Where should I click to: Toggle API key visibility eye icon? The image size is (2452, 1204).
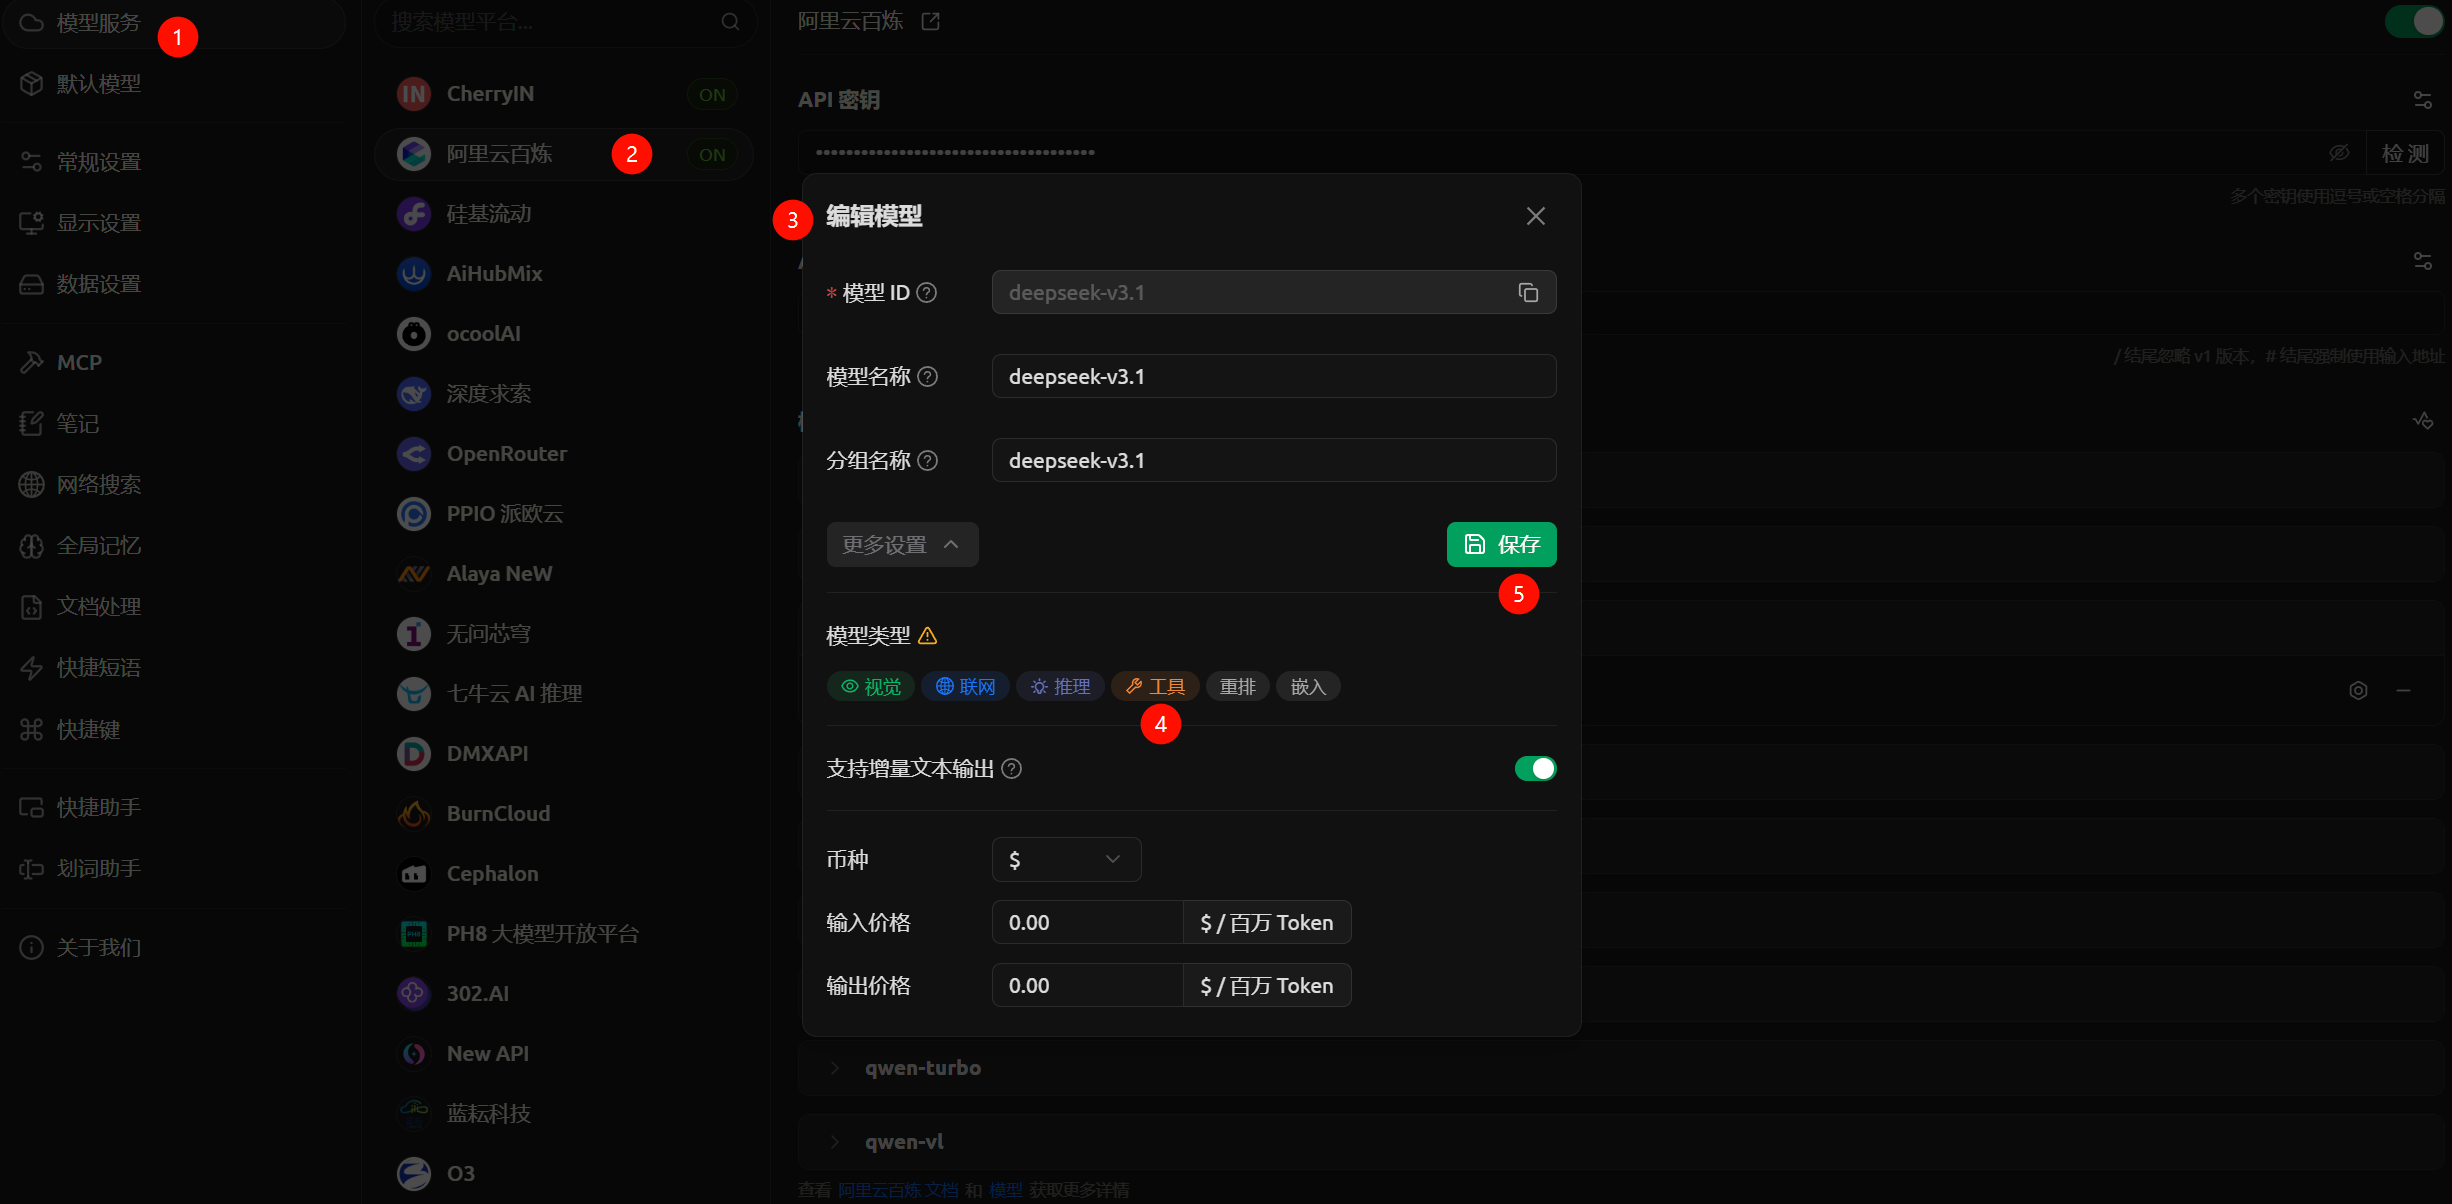pos(2339,153)
